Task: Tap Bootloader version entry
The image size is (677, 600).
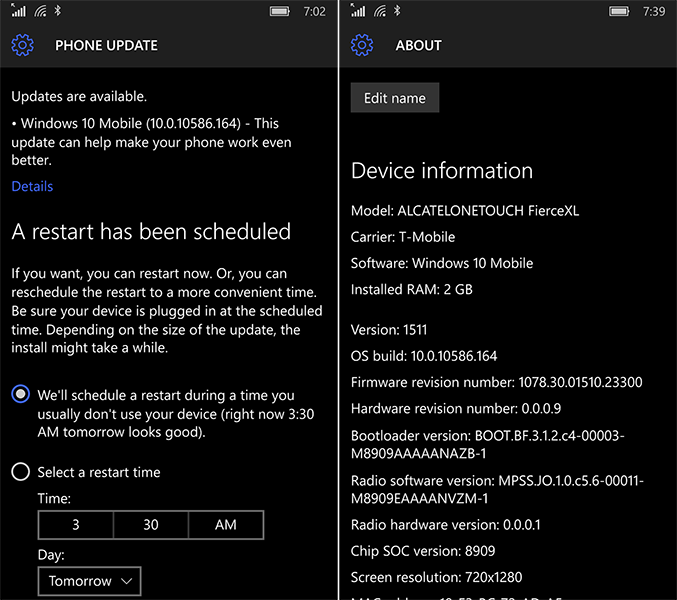Action: click(x=487, y=445)
